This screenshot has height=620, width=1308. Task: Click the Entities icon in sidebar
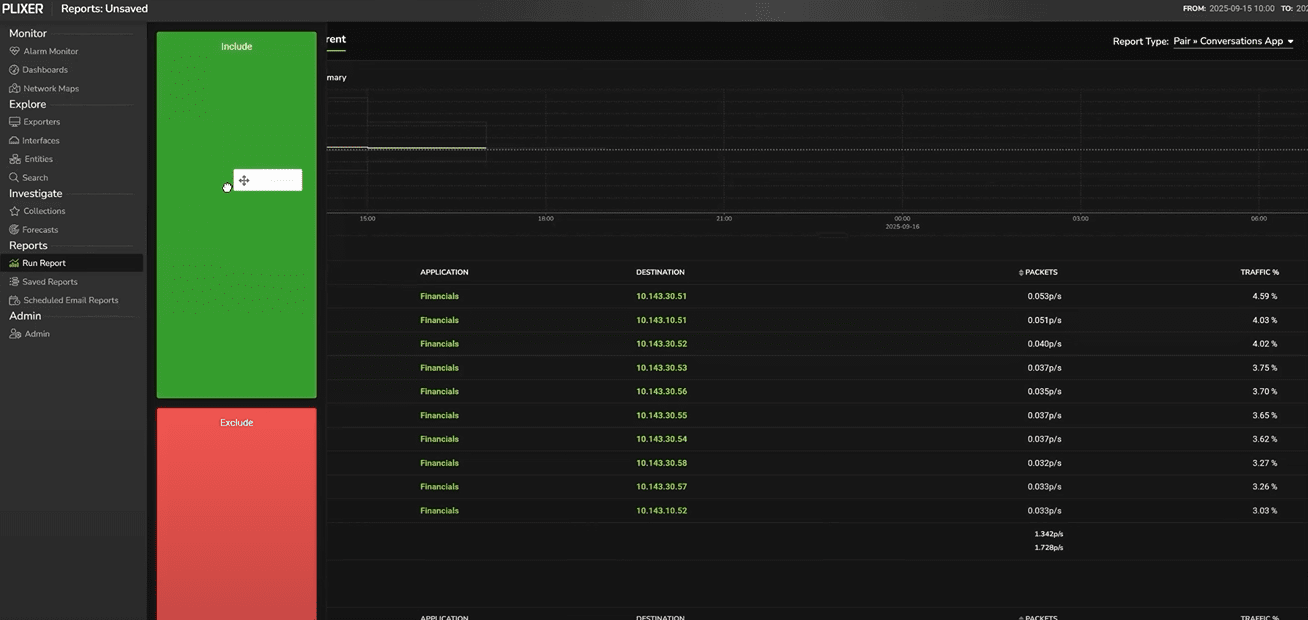(14, 159)
